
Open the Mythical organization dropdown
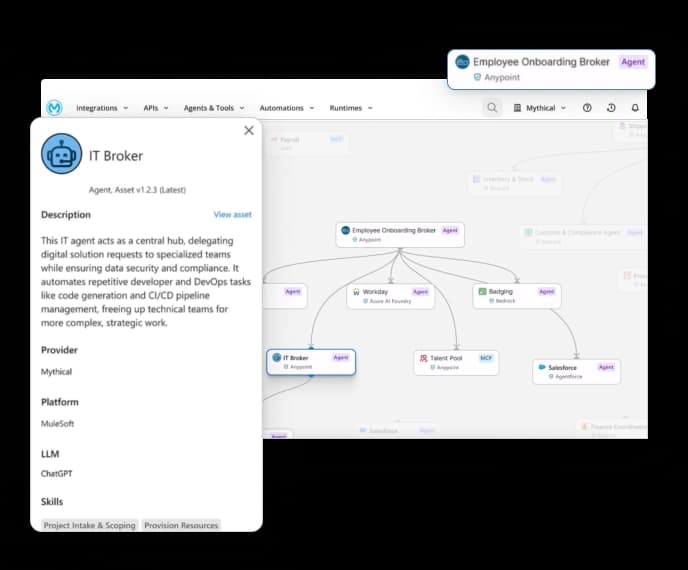(540, 108)
